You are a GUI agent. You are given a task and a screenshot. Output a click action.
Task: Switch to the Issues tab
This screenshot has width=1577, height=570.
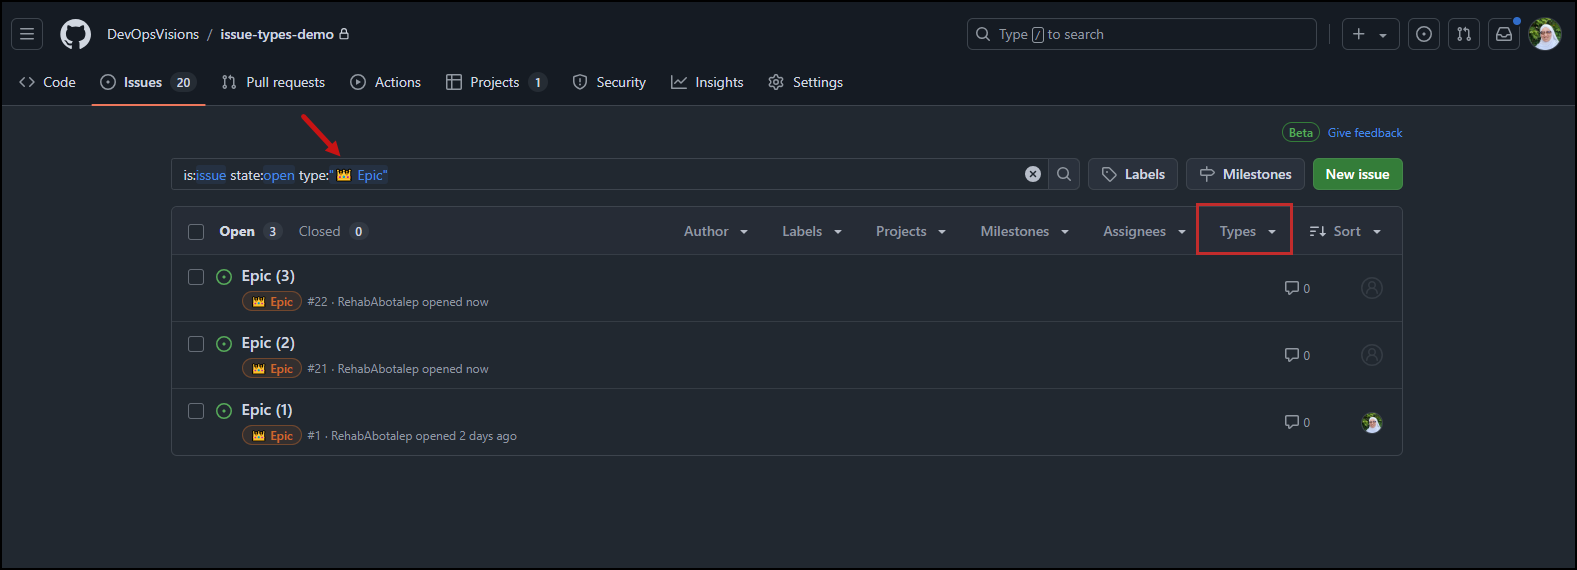[148, 82]
